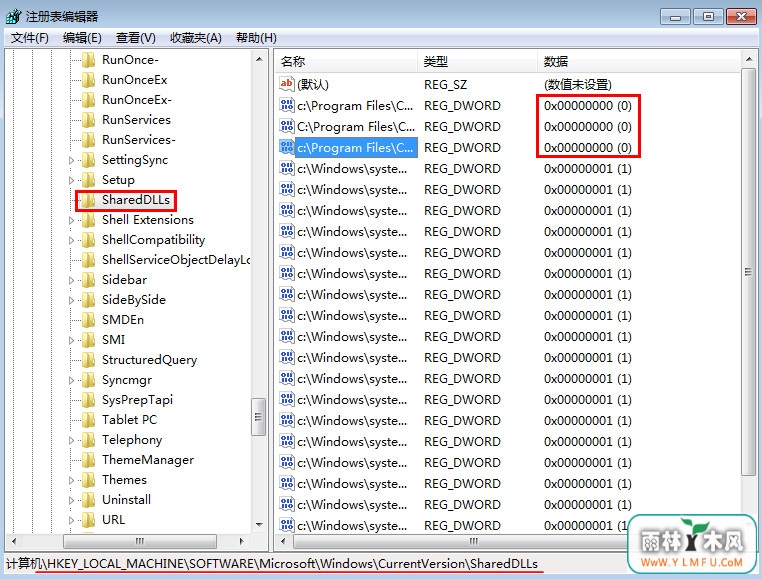Viewport: 762px width, 579px height.
Task: Minimize the Registry Editor window
Action: (x=675, y=17)
